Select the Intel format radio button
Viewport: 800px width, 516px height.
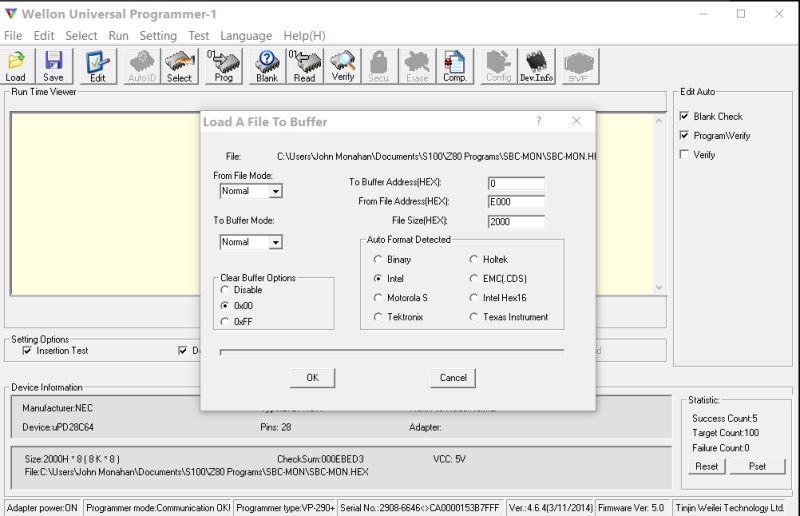click(378, 278)
